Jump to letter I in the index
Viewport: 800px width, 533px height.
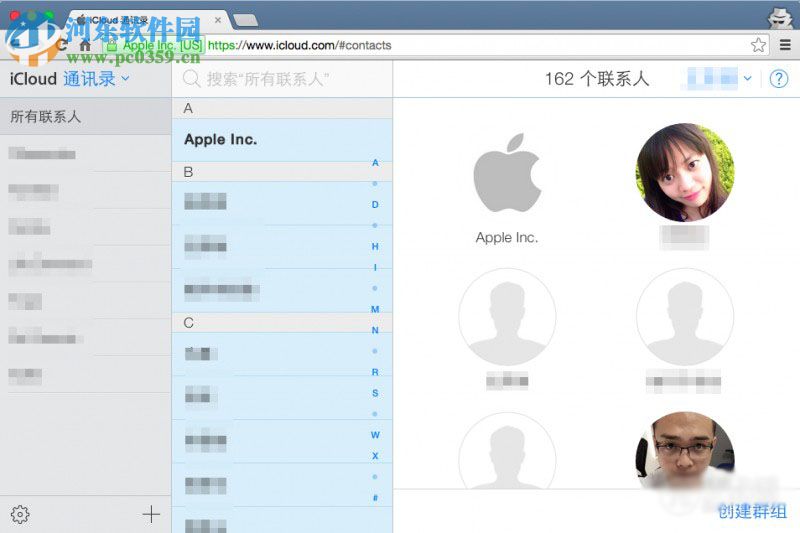pos(375,267)
